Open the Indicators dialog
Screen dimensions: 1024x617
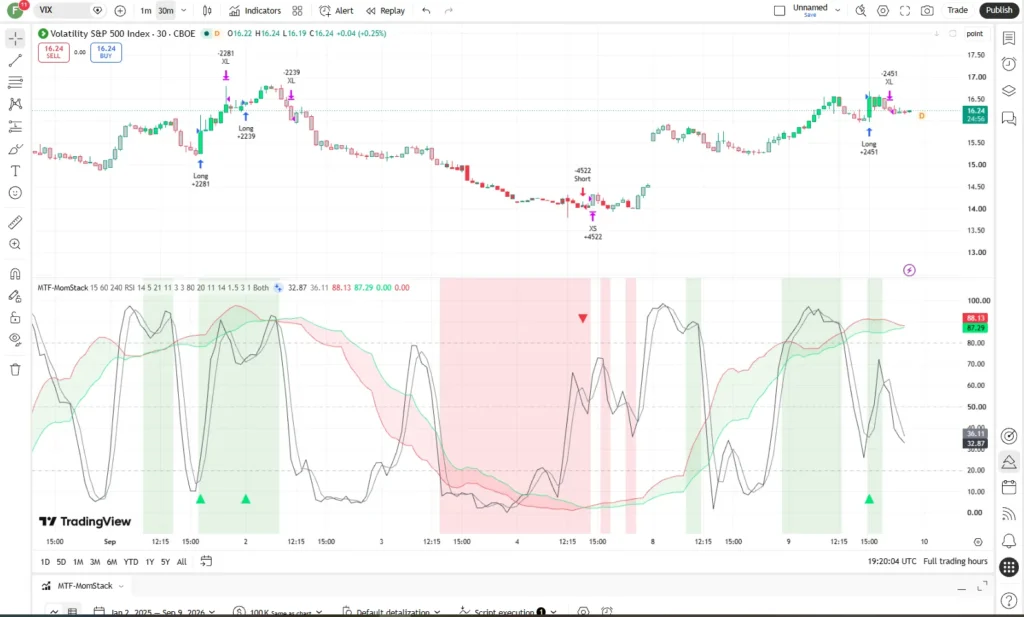pyautogui.click(x=255, y=10)
